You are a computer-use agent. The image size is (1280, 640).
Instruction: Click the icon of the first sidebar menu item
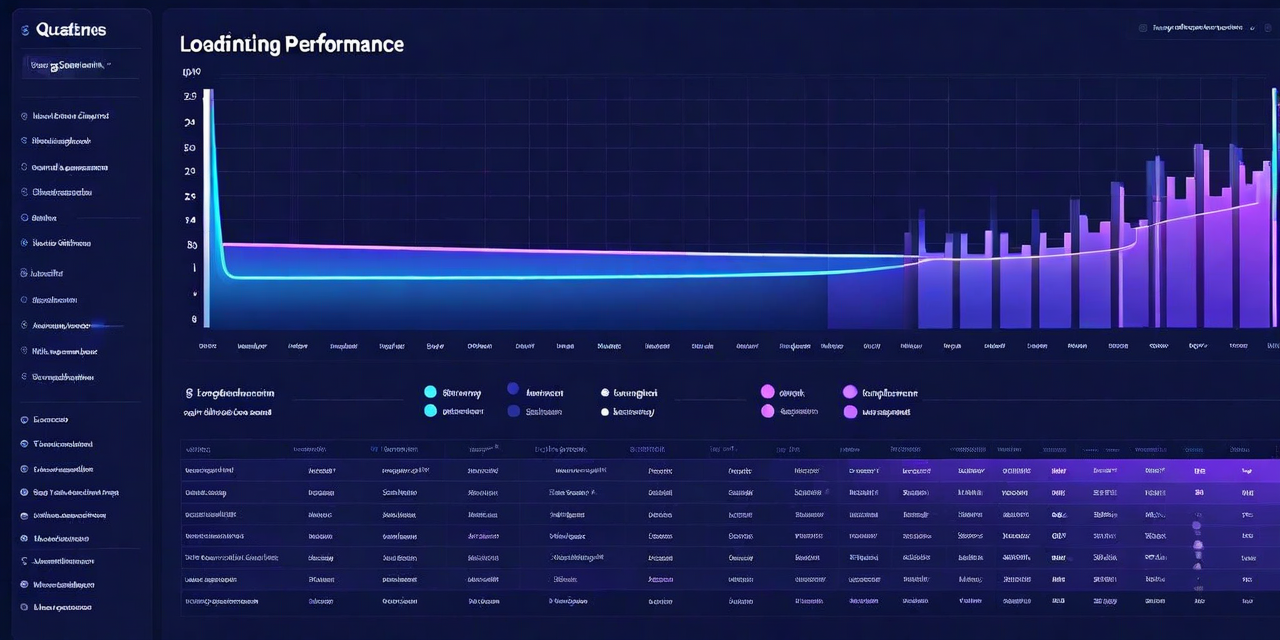click(24, 116)
